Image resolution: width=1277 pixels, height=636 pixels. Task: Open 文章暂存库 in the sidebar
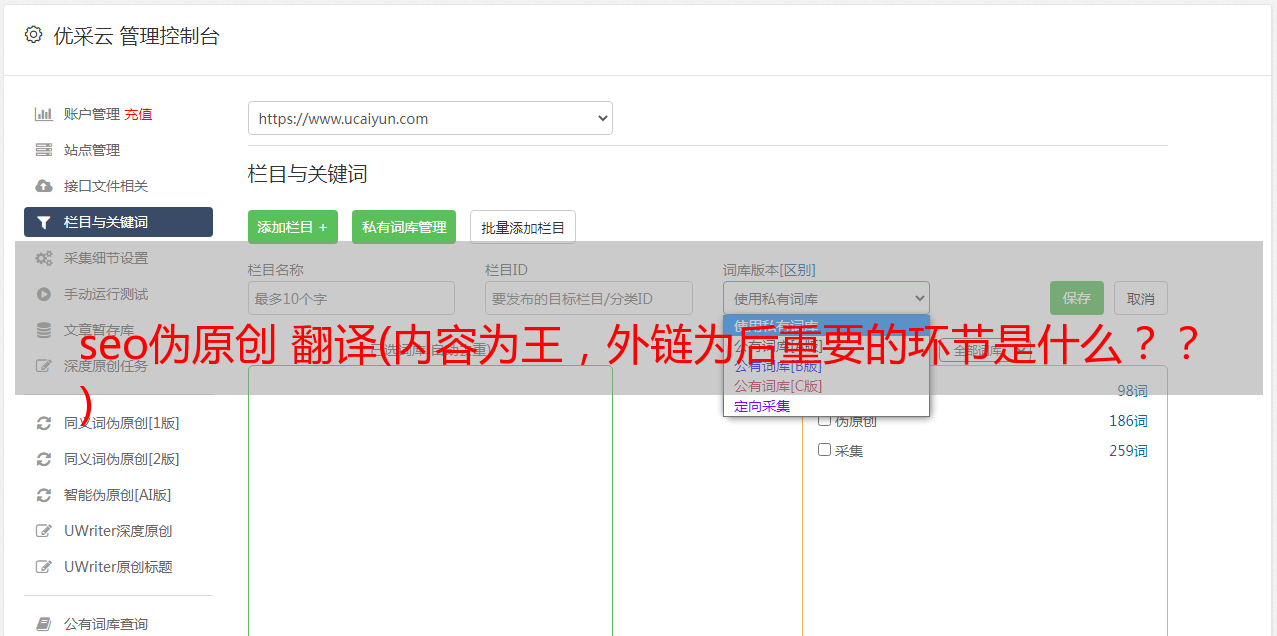pos(99,330)
